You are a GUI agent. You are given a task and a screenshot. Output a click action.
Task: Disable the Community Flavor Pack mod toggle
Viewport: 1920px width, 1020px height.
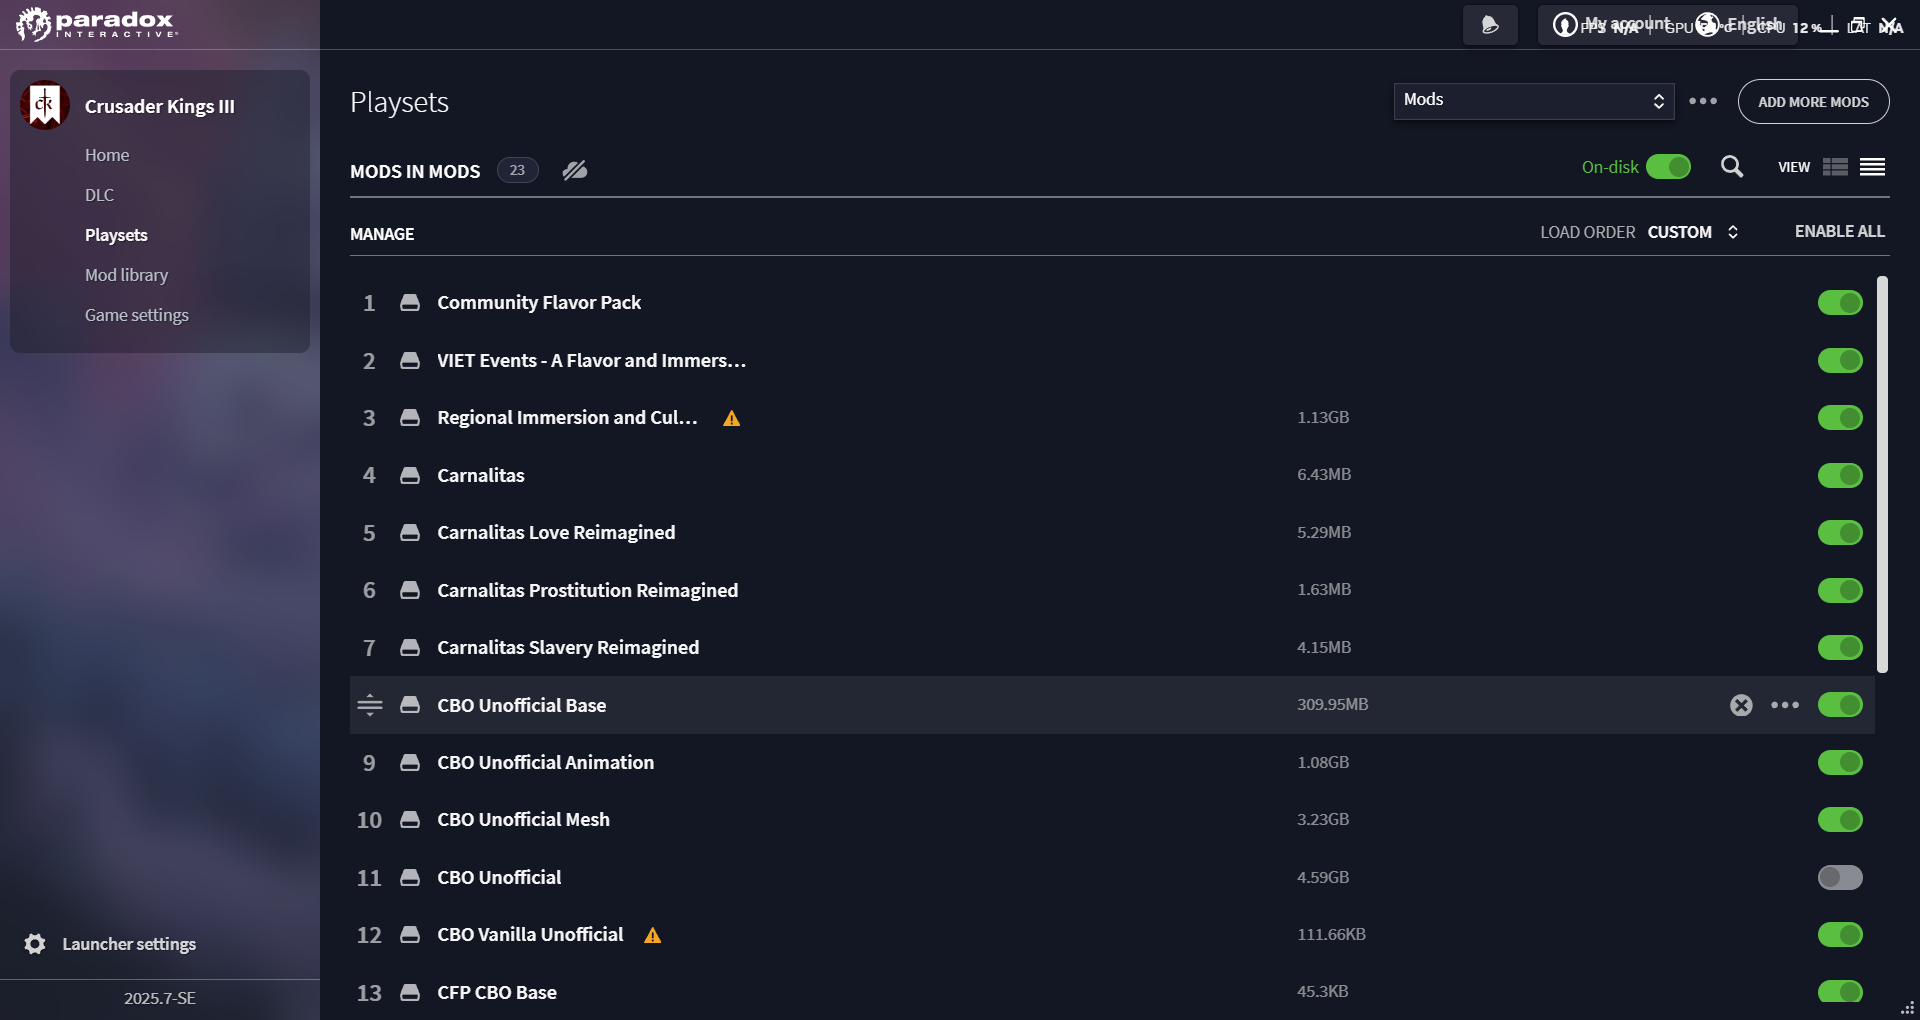point(1840,303)
